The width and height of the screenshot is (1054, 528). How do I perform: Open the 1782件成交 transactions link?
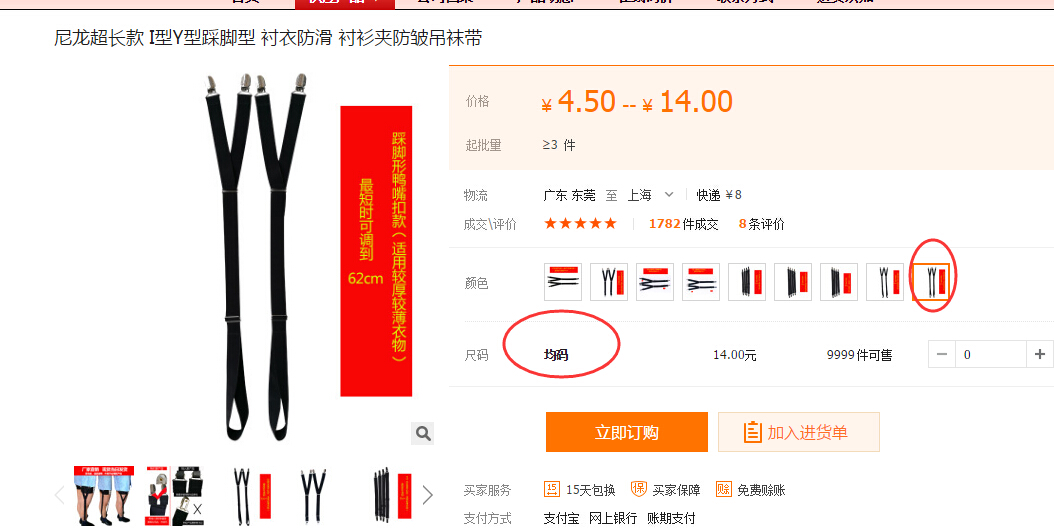pyautogui.click(x=684, y=224)
